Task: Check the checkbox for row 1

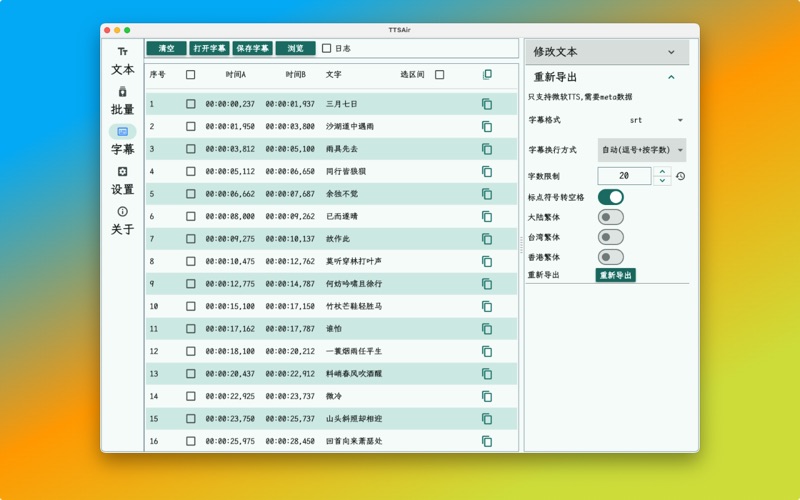Action: point(190,104)
